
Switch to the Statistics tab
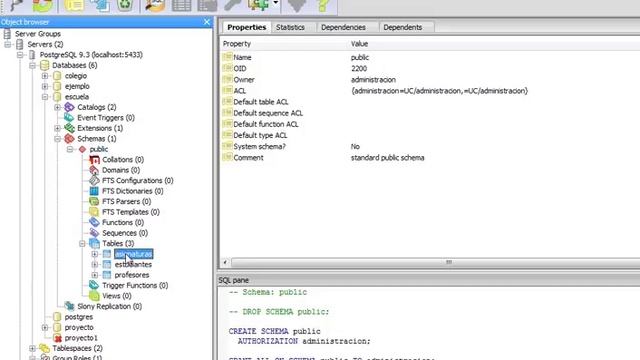[x=290, y=27]
